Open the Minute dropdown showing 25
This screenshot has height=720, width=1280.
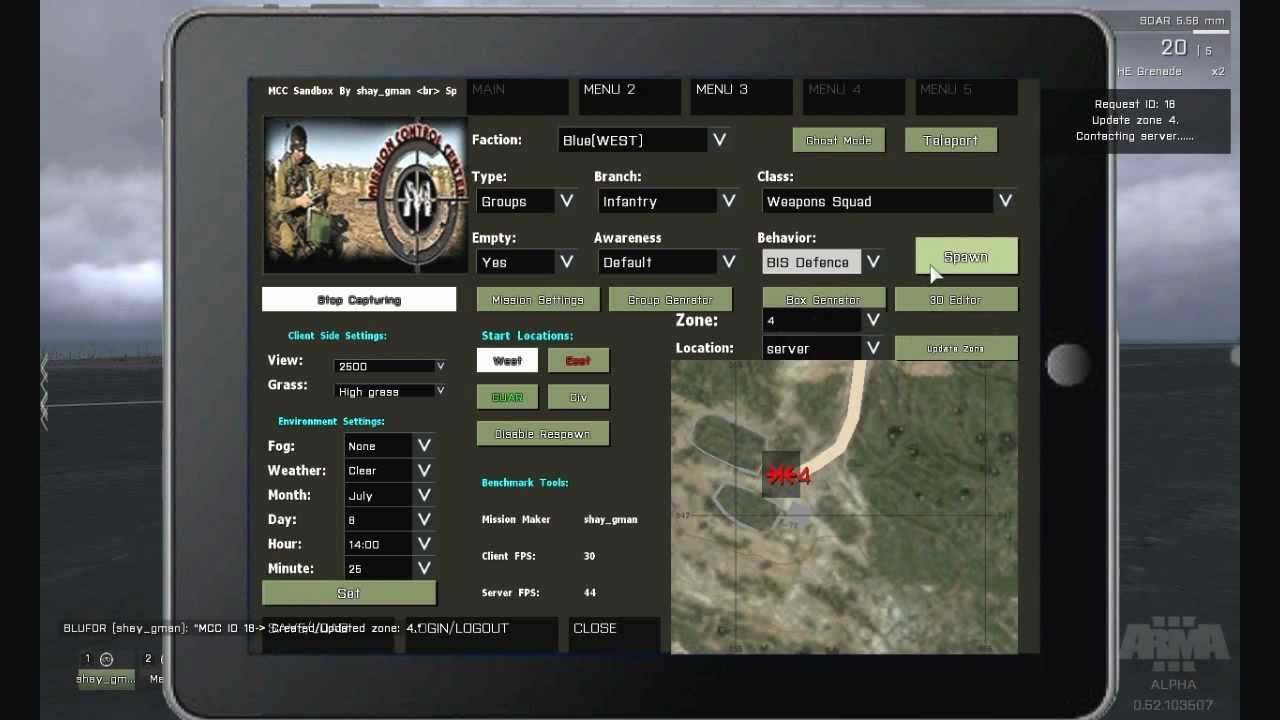tap(390, 568)
